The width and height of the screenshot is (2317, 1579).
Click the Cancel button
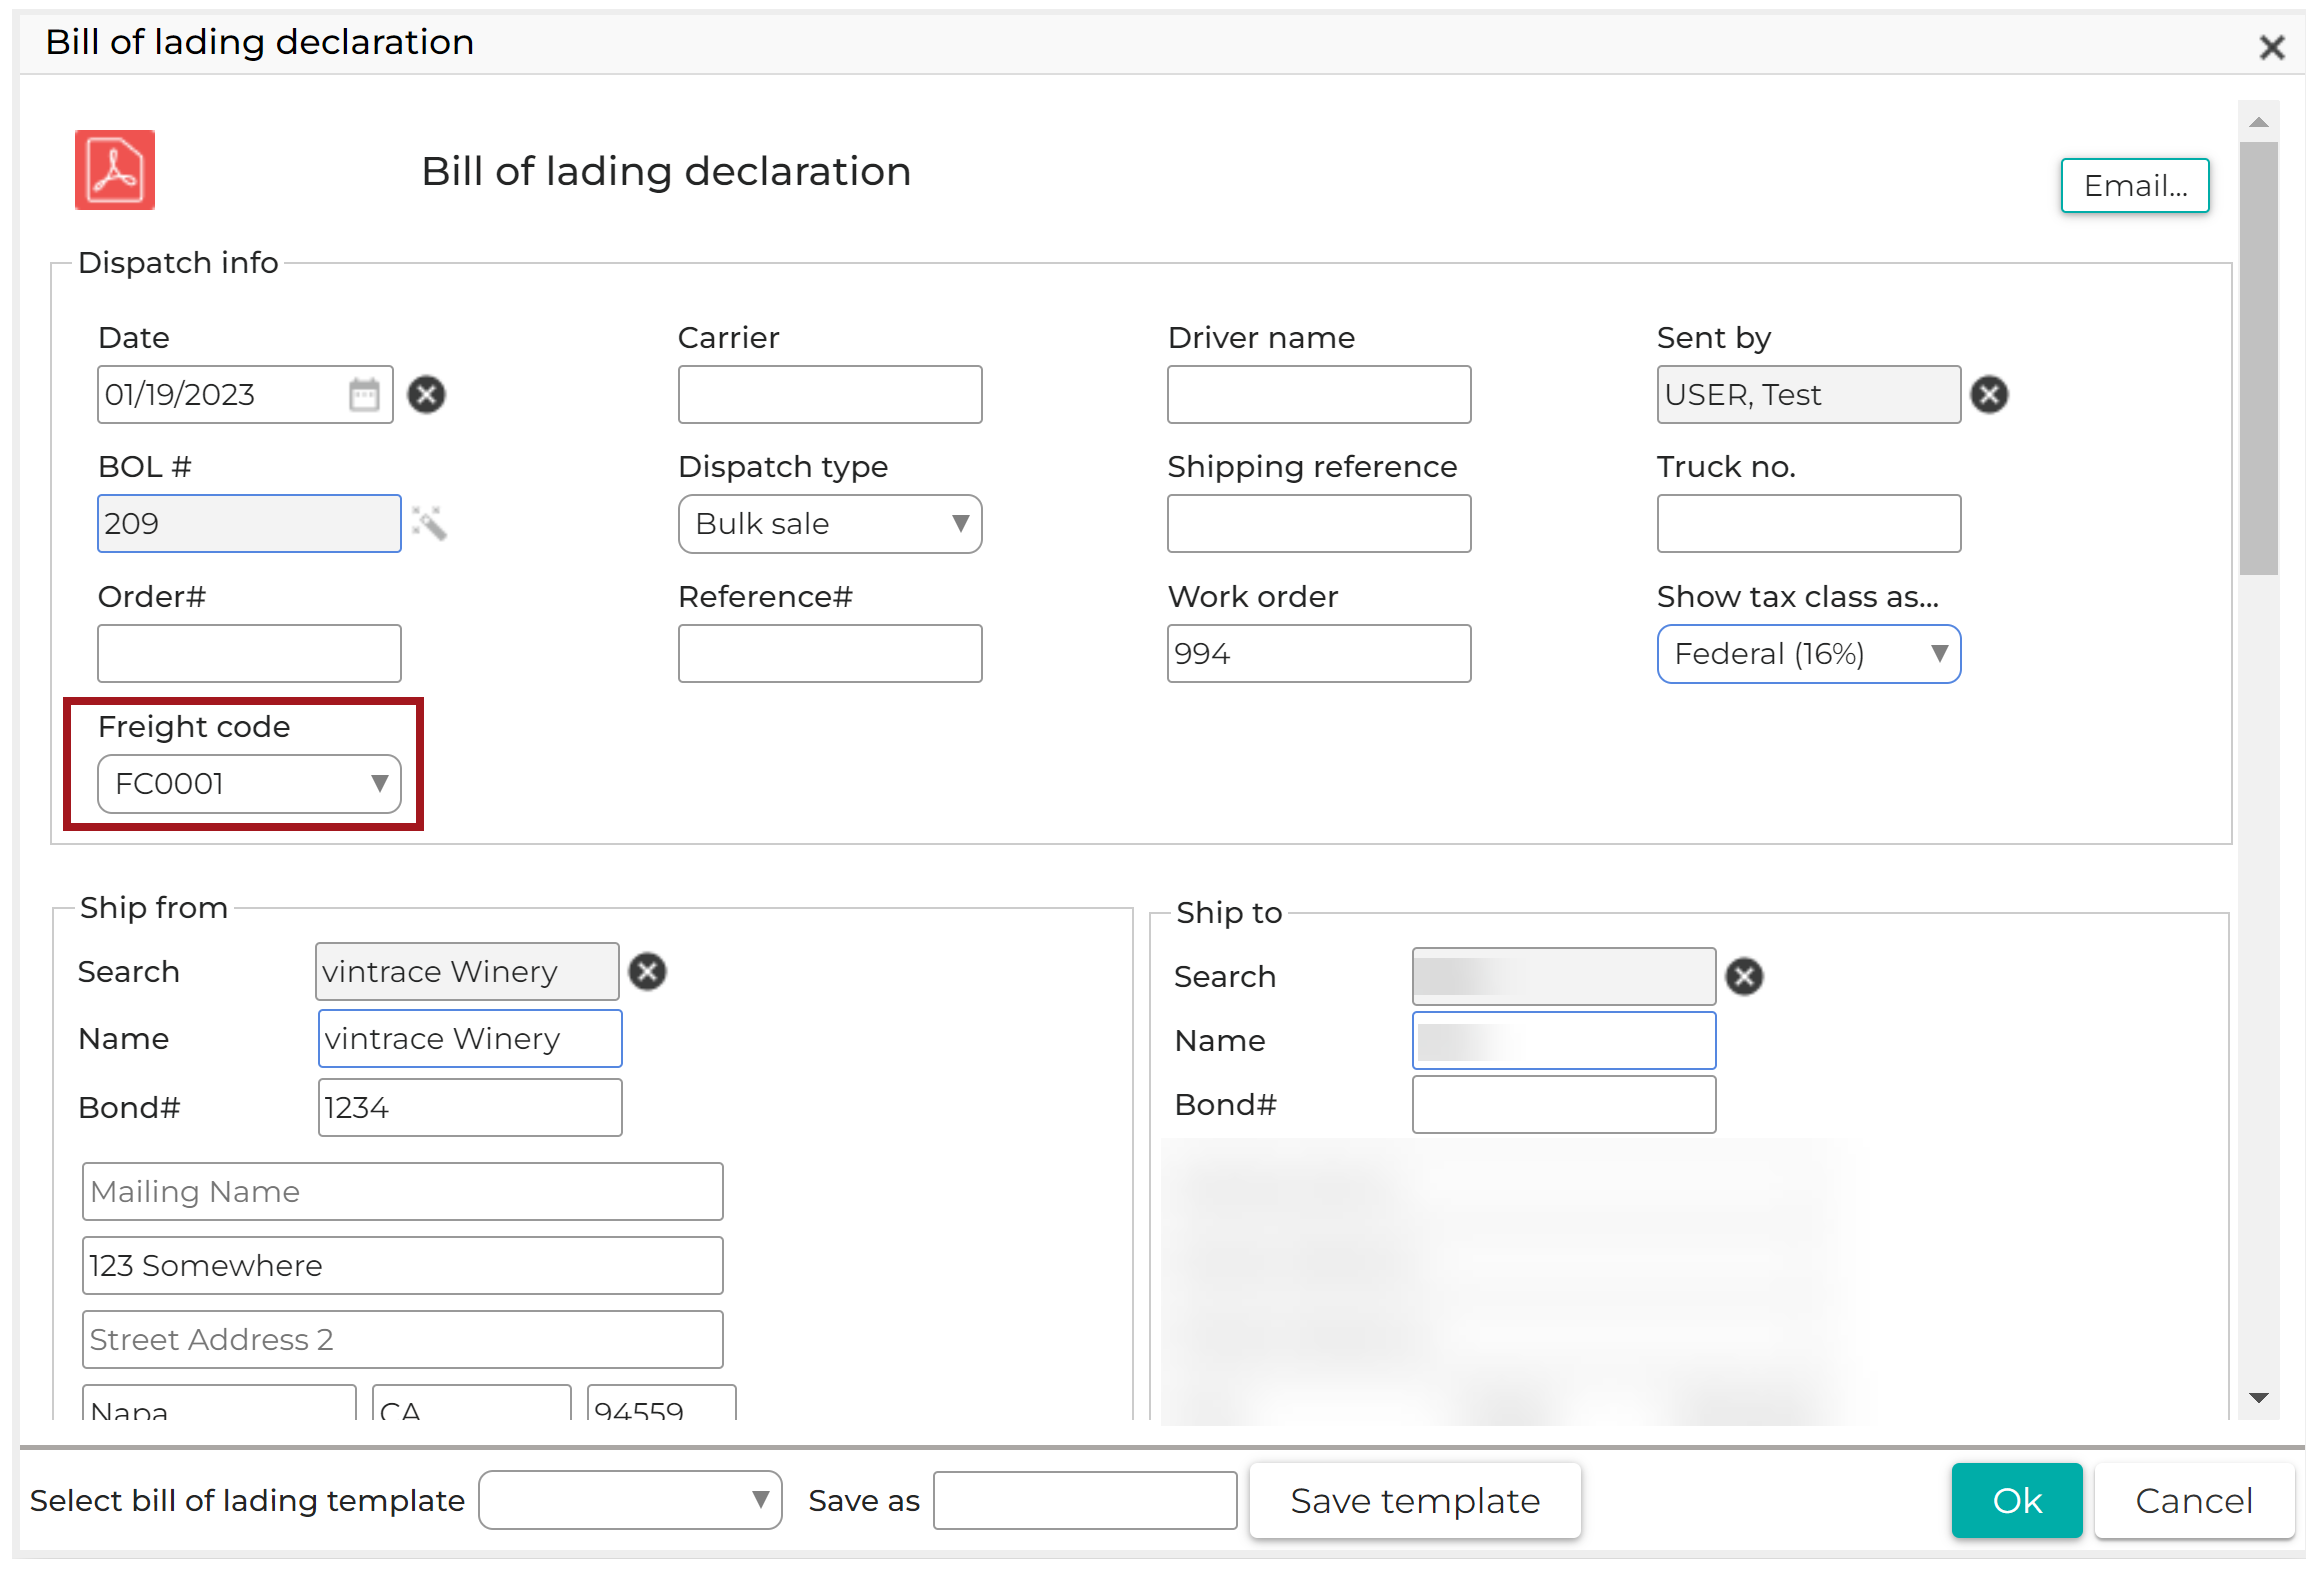pyautogui.click(x=2194, y=1500)
